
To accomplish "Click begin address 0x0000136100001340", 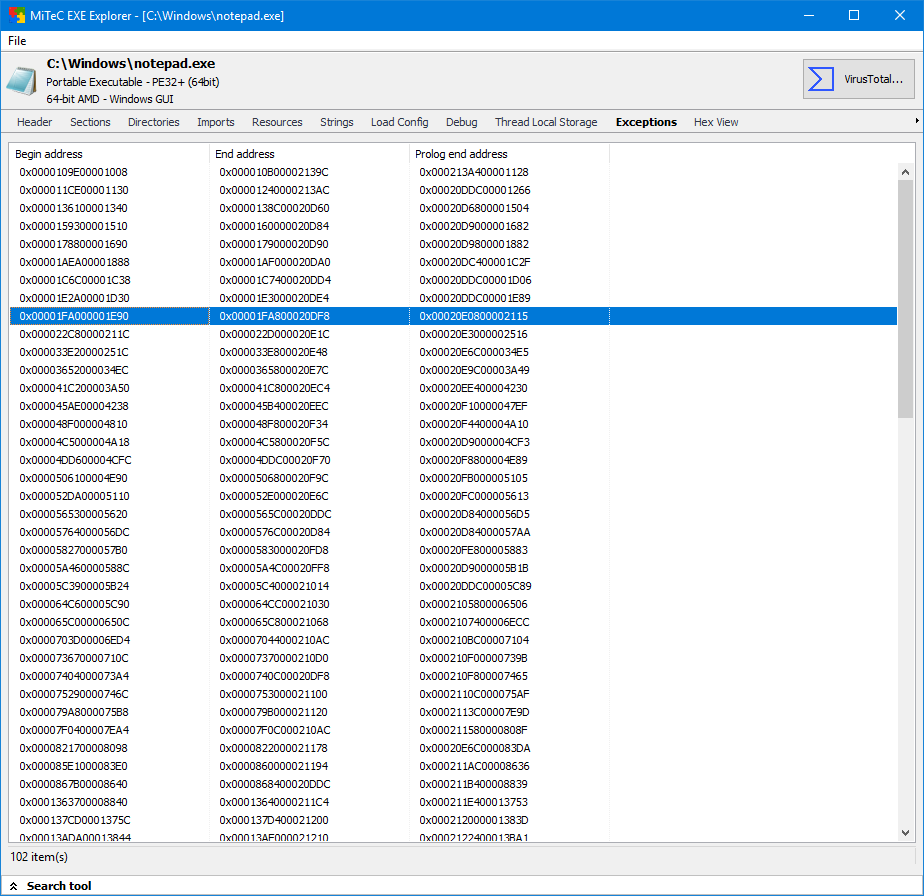I will 73,208.
